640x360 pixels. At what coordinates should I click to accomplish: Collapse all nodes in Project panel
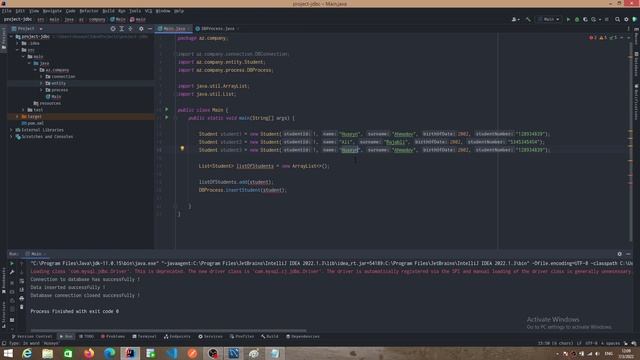tap(131, 29)
